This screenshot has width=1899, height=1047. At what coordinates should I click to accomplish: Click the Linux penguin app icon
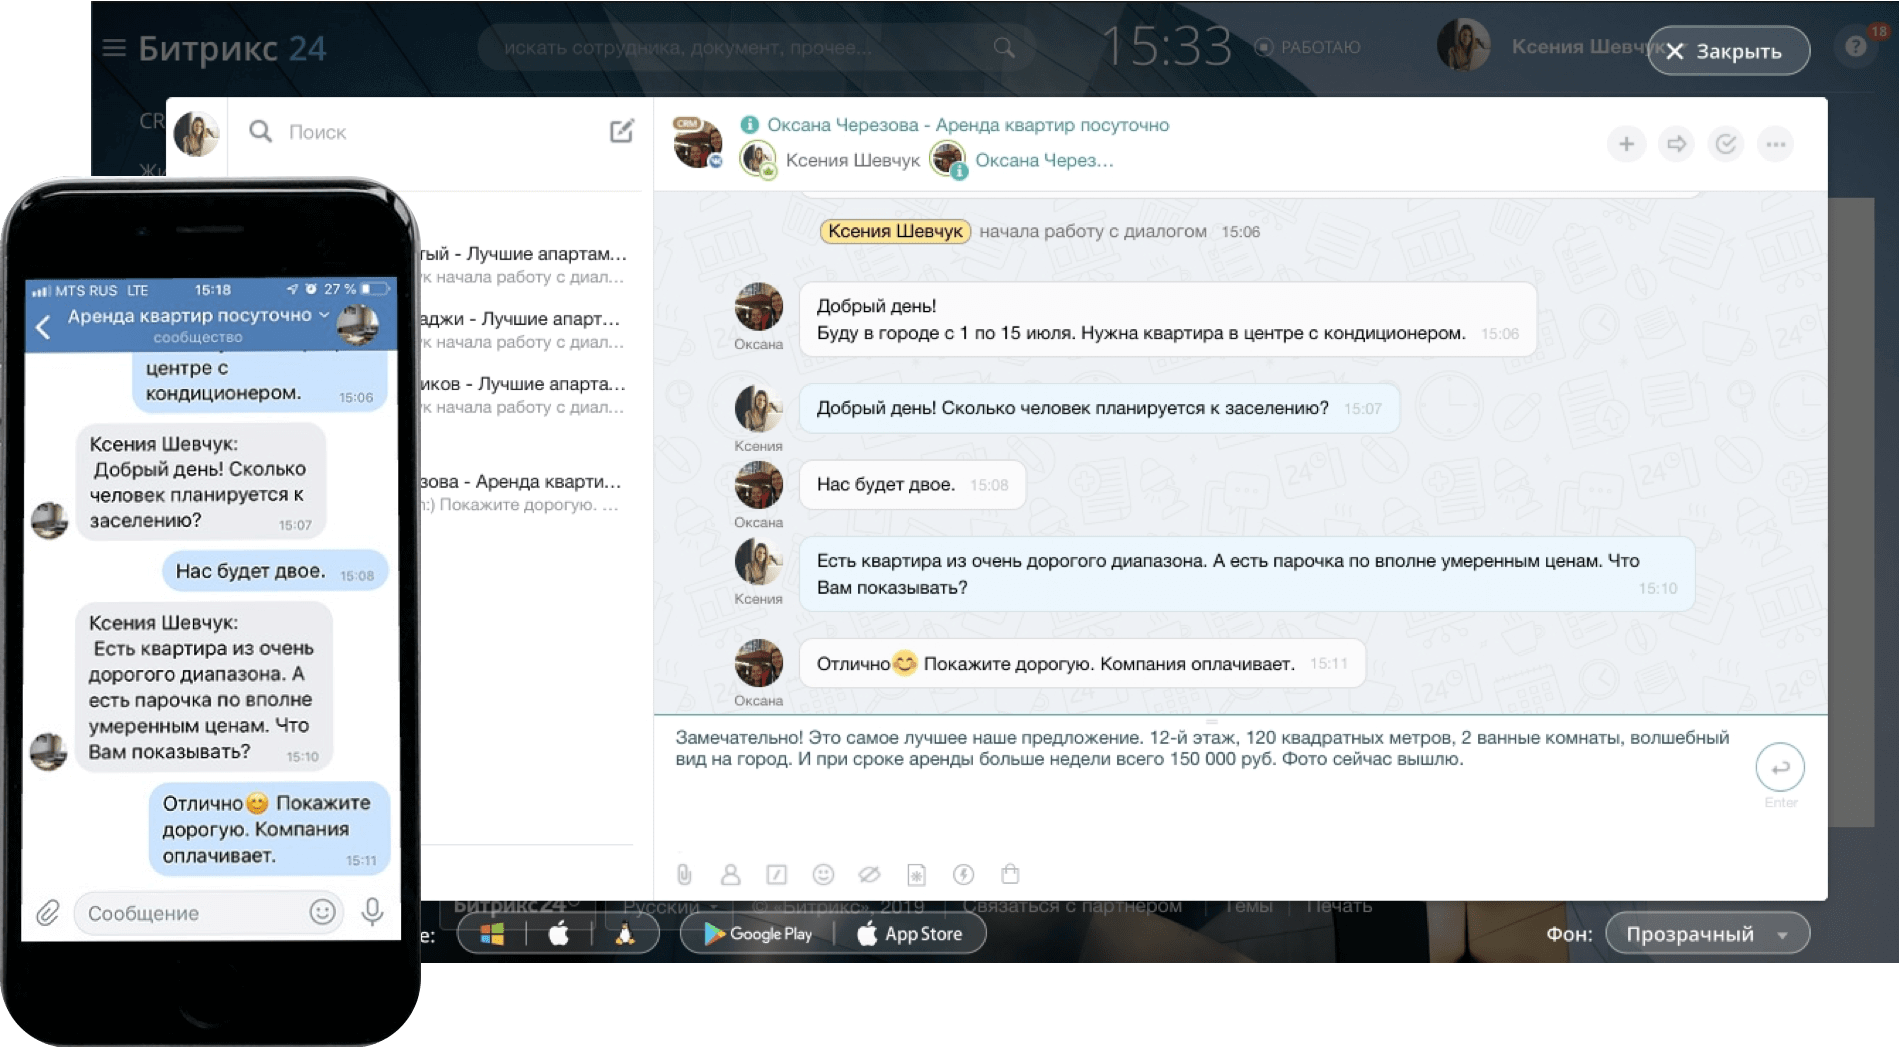click(625, 934)
